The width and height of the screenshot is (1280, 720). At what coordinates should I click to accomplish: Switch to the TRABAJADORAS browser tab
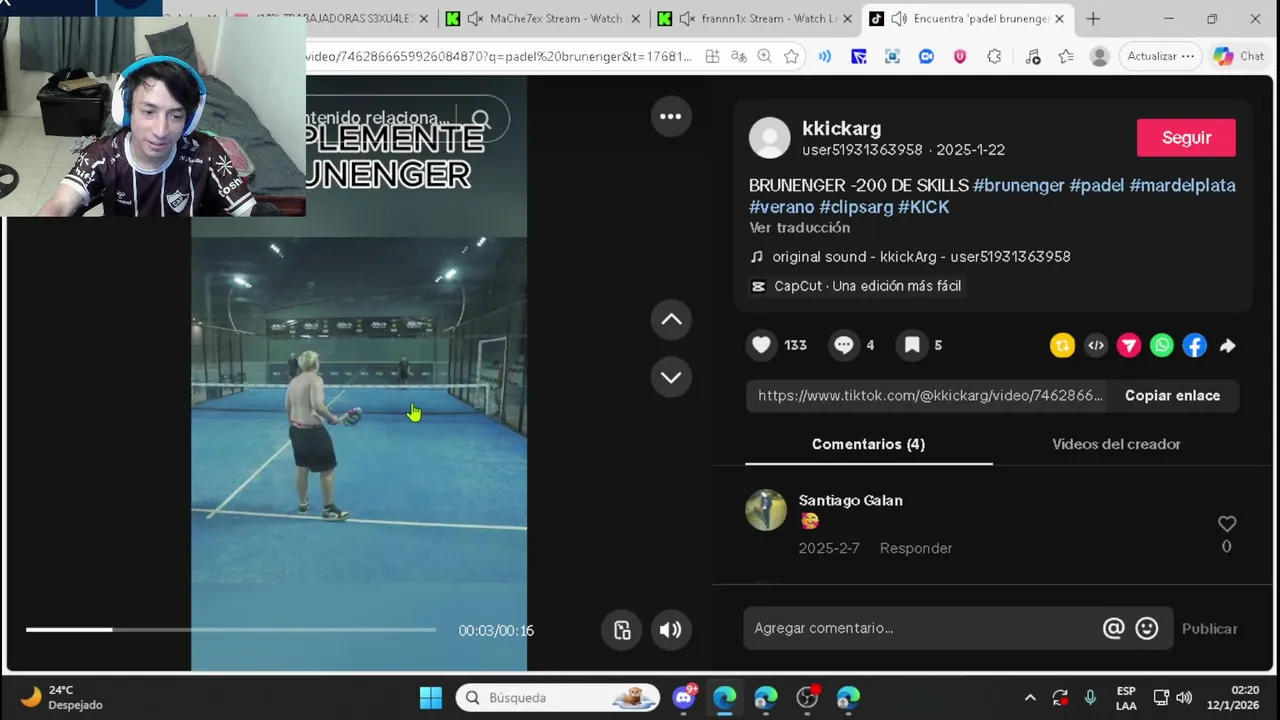click(x=332, y=19)
